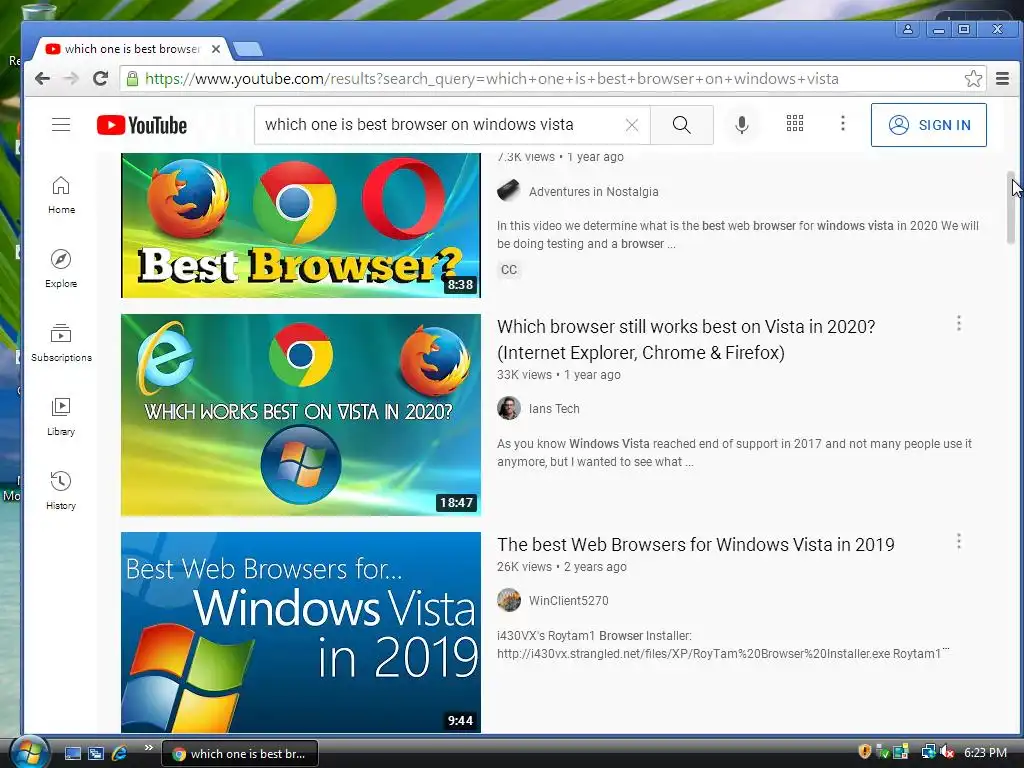Open a new Chrome tab
Screen dimensions: 1024x768
point(248,49)
